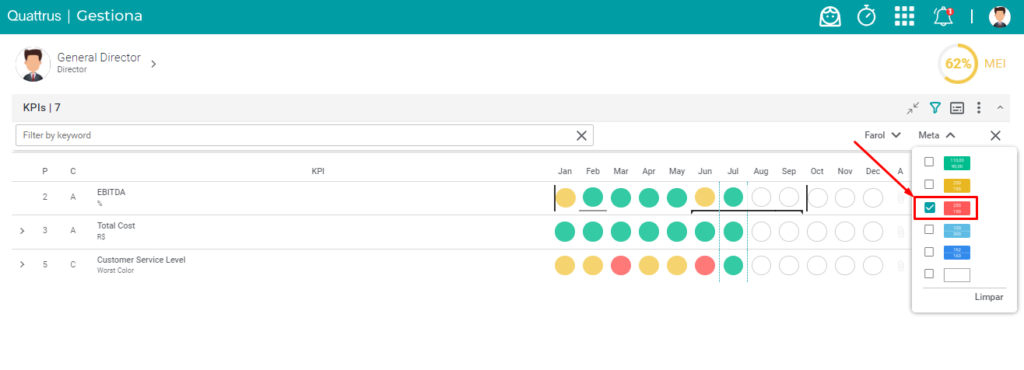The image size is (1024, 370).
Task: Click the Sep month column header
Action: click(789, 171)
